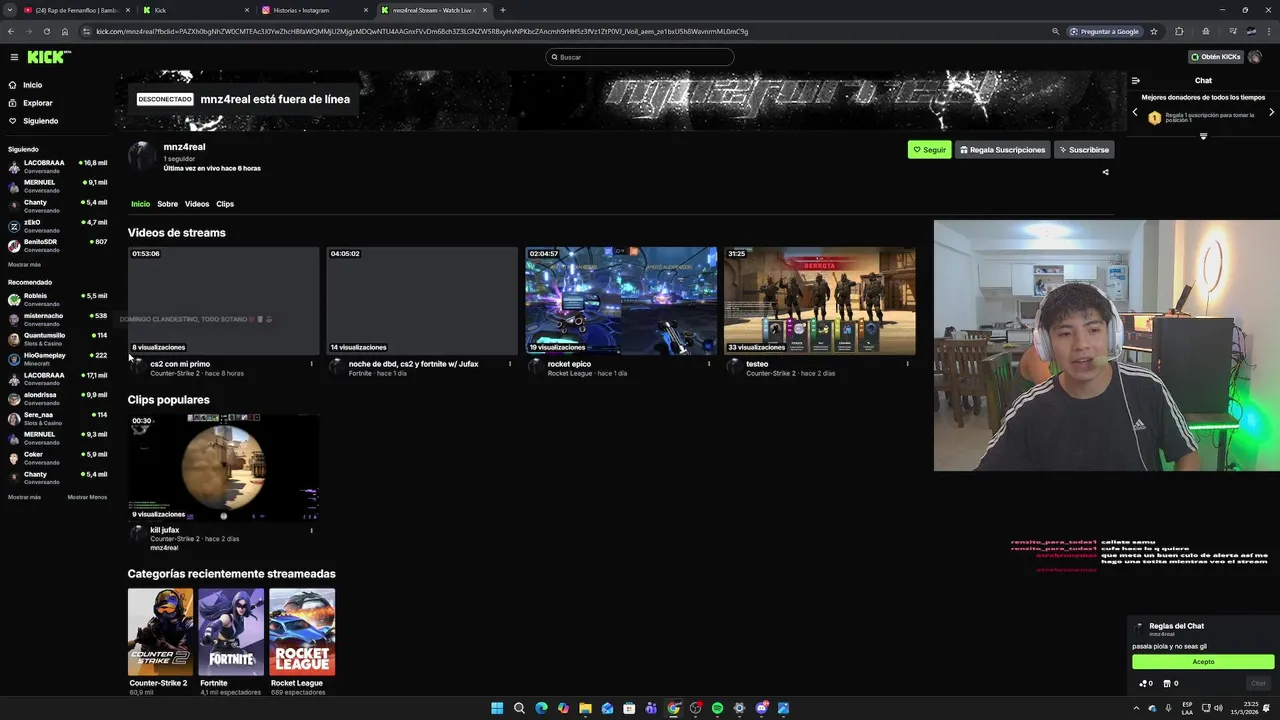Open Siguiendo in the sidebar
Image resolution: width=1280 pixels, height=720 pixels.
40,121
